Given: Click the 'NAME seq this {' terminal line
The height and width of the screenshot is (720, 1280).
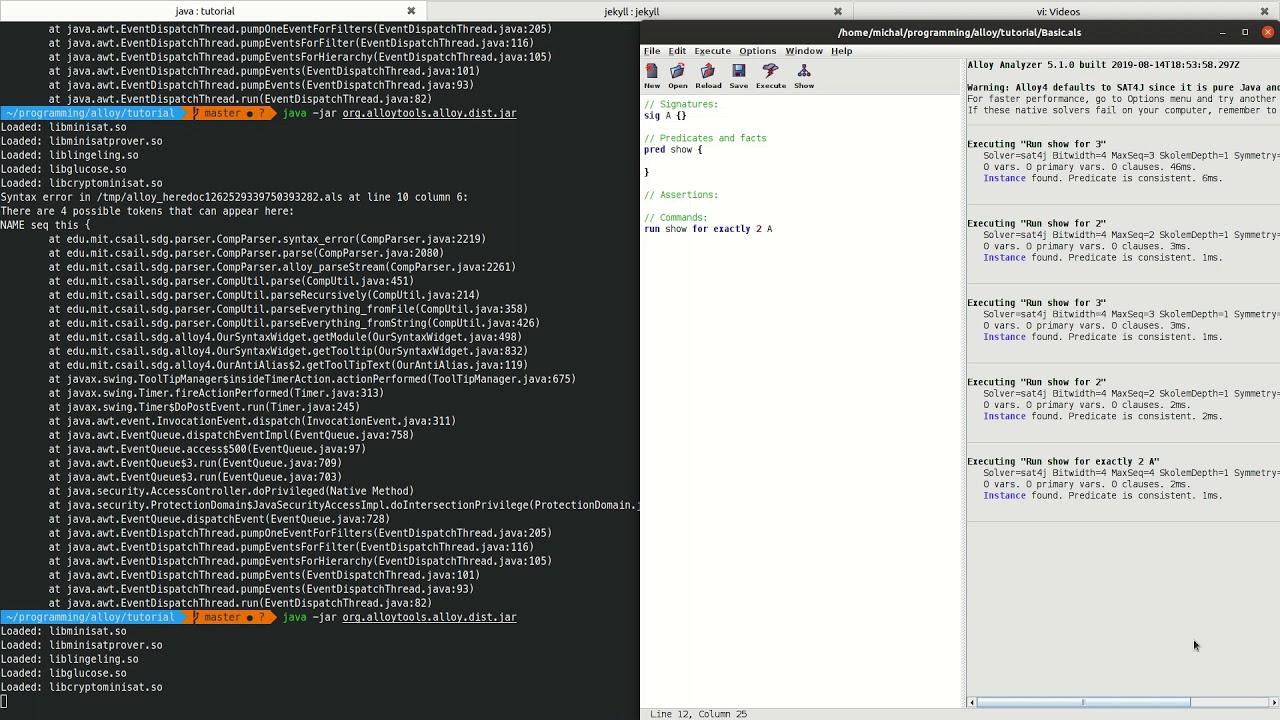Looking at the screenshot, I should (x=45, y=225).
